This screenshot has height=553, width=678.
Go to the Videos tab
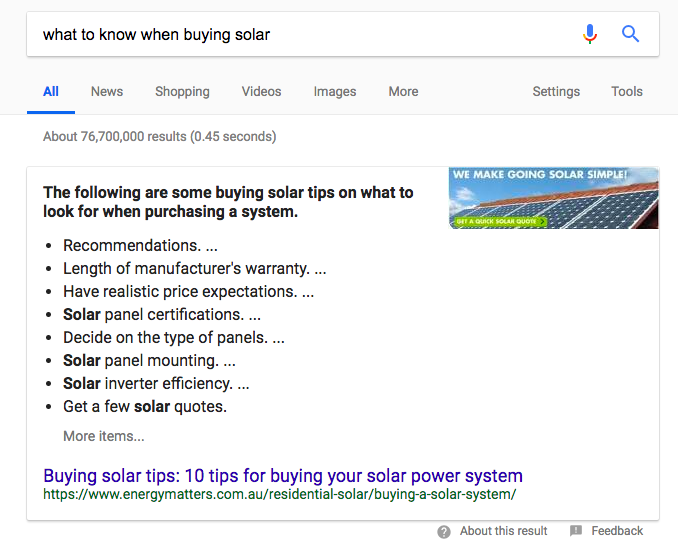click(x=261, y=91)
